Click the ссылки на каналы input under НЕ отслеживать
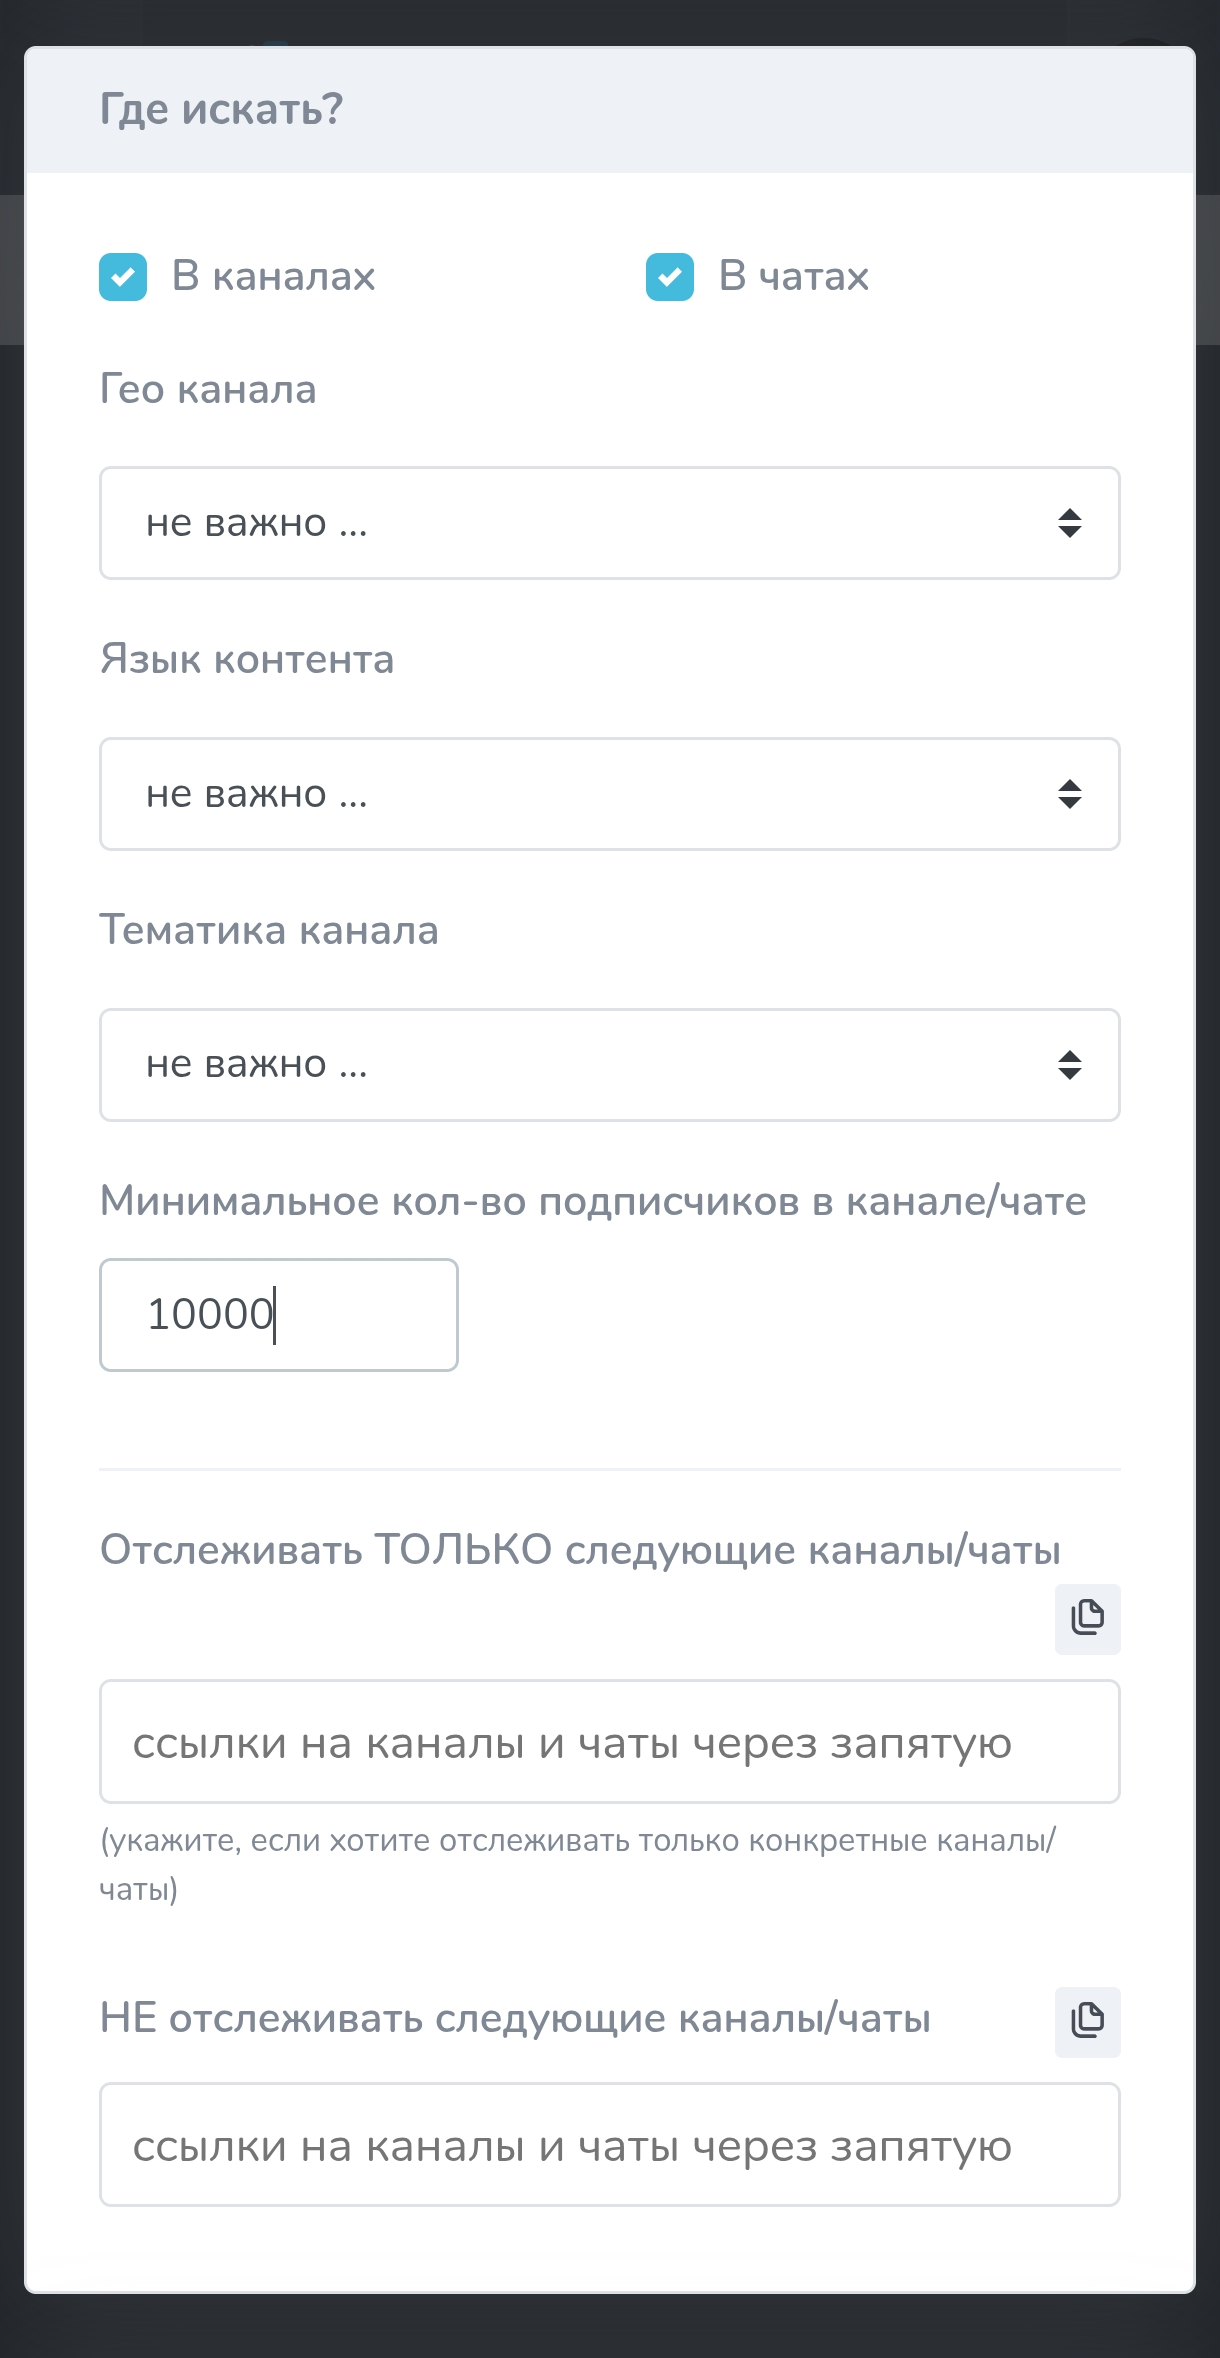The height and width of the screenshot is (2358, 1220). (x=609, y=2145)
